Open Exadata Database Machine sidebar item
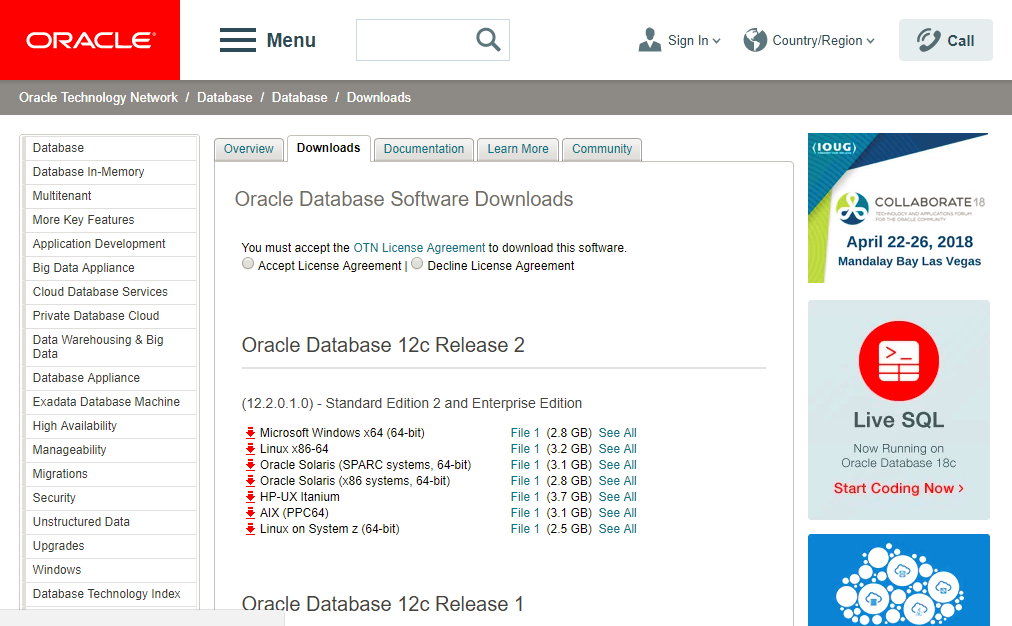 (x=110, y=402)
